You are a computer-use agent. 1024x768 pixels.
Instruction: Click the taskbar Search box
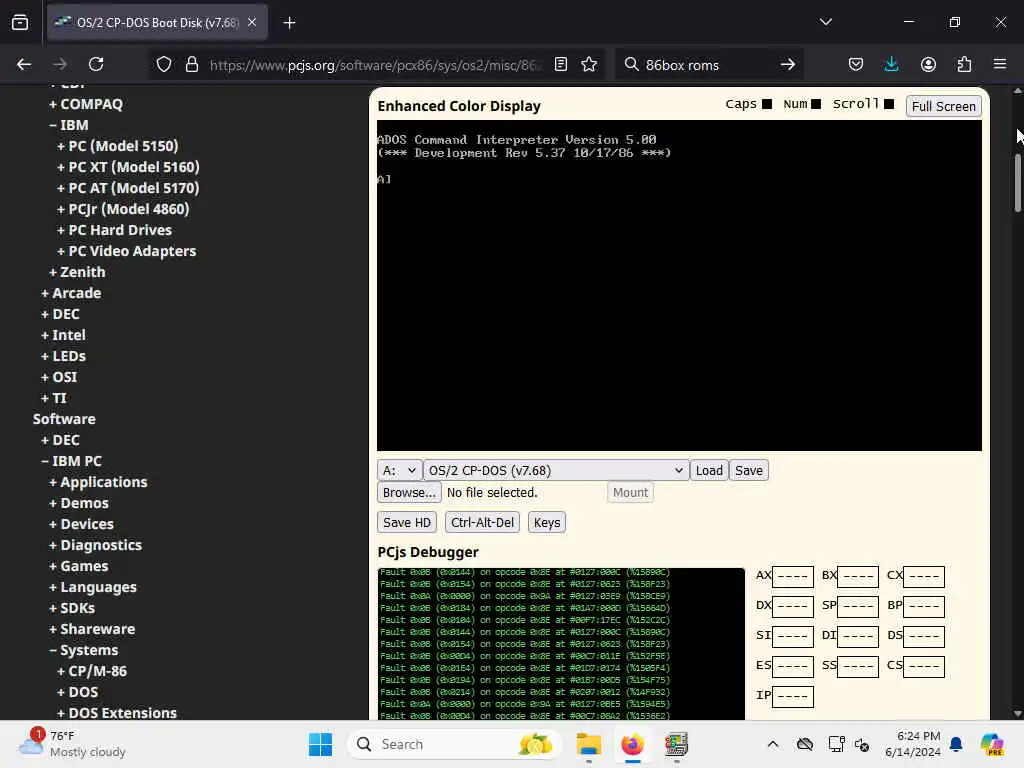coord(455,744)
